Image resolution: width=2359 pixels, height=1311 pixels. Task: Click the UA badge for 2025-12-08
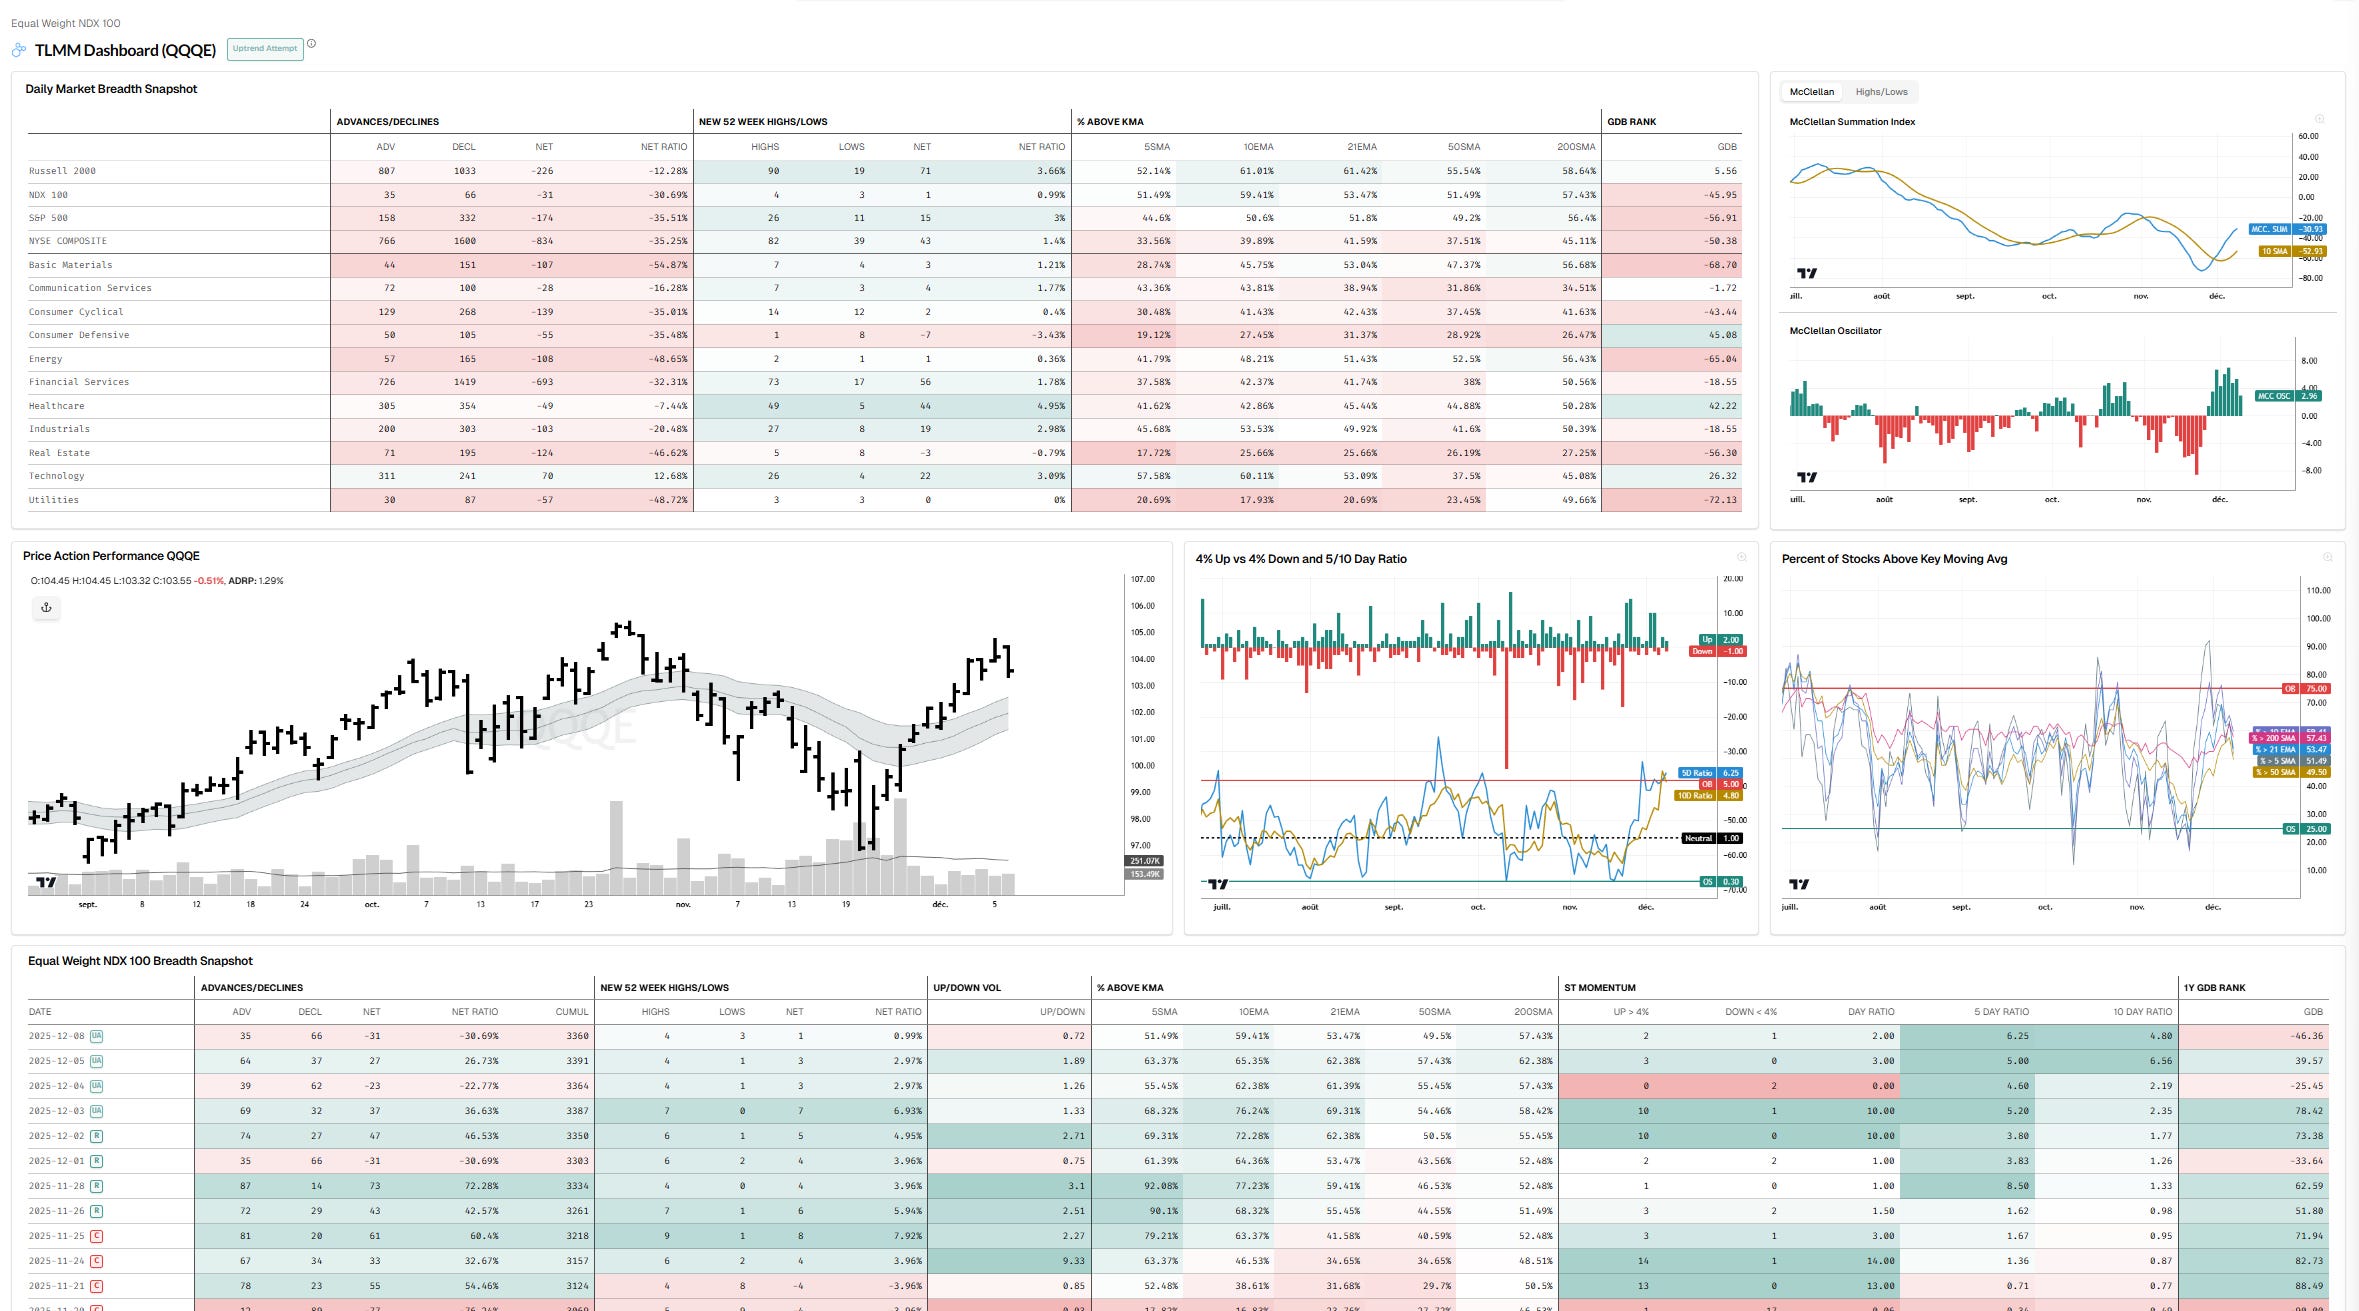click(x=97, y=1036)
